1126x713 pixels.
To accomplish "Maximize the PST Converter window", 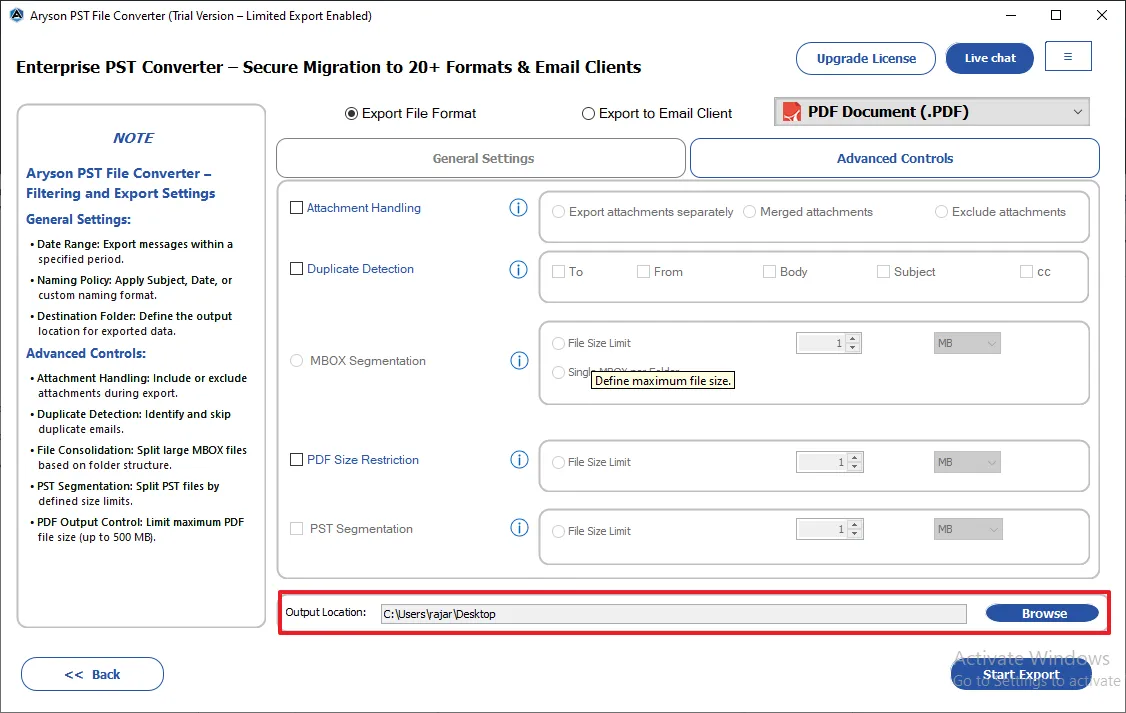I will tap(1056, 15).
